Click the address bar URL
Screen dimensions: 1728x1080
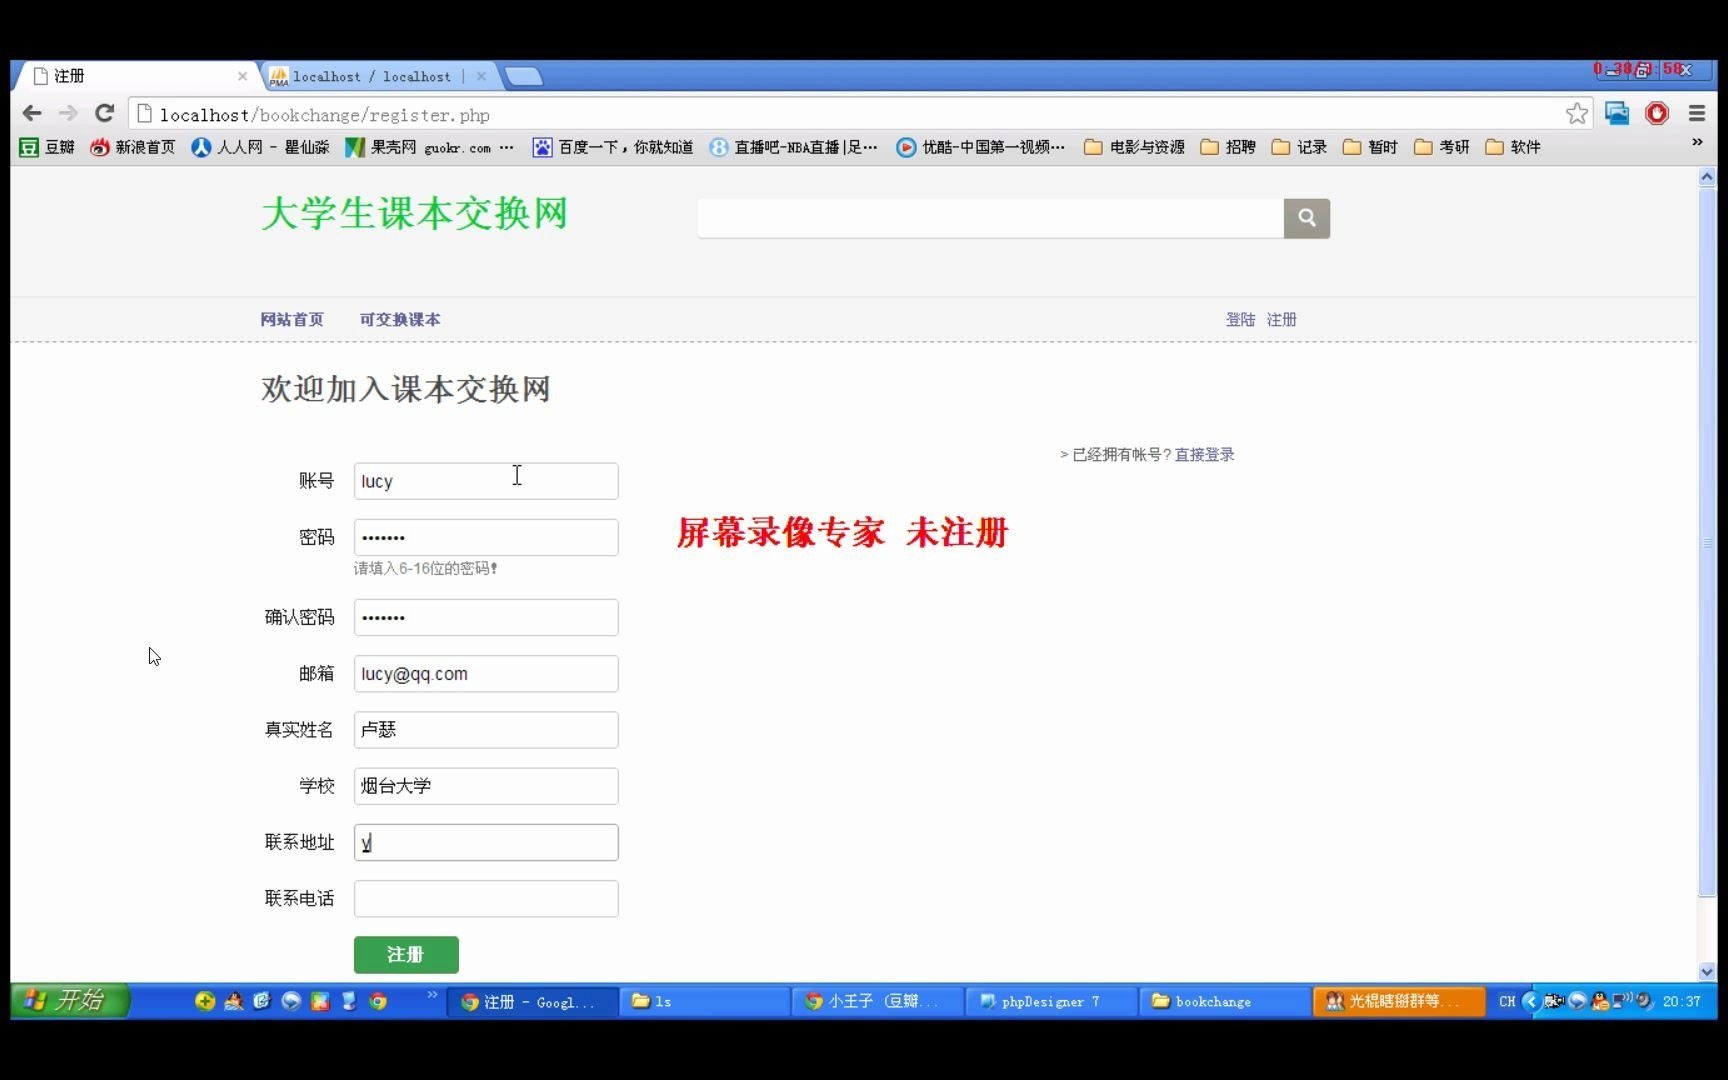point(325,115)
